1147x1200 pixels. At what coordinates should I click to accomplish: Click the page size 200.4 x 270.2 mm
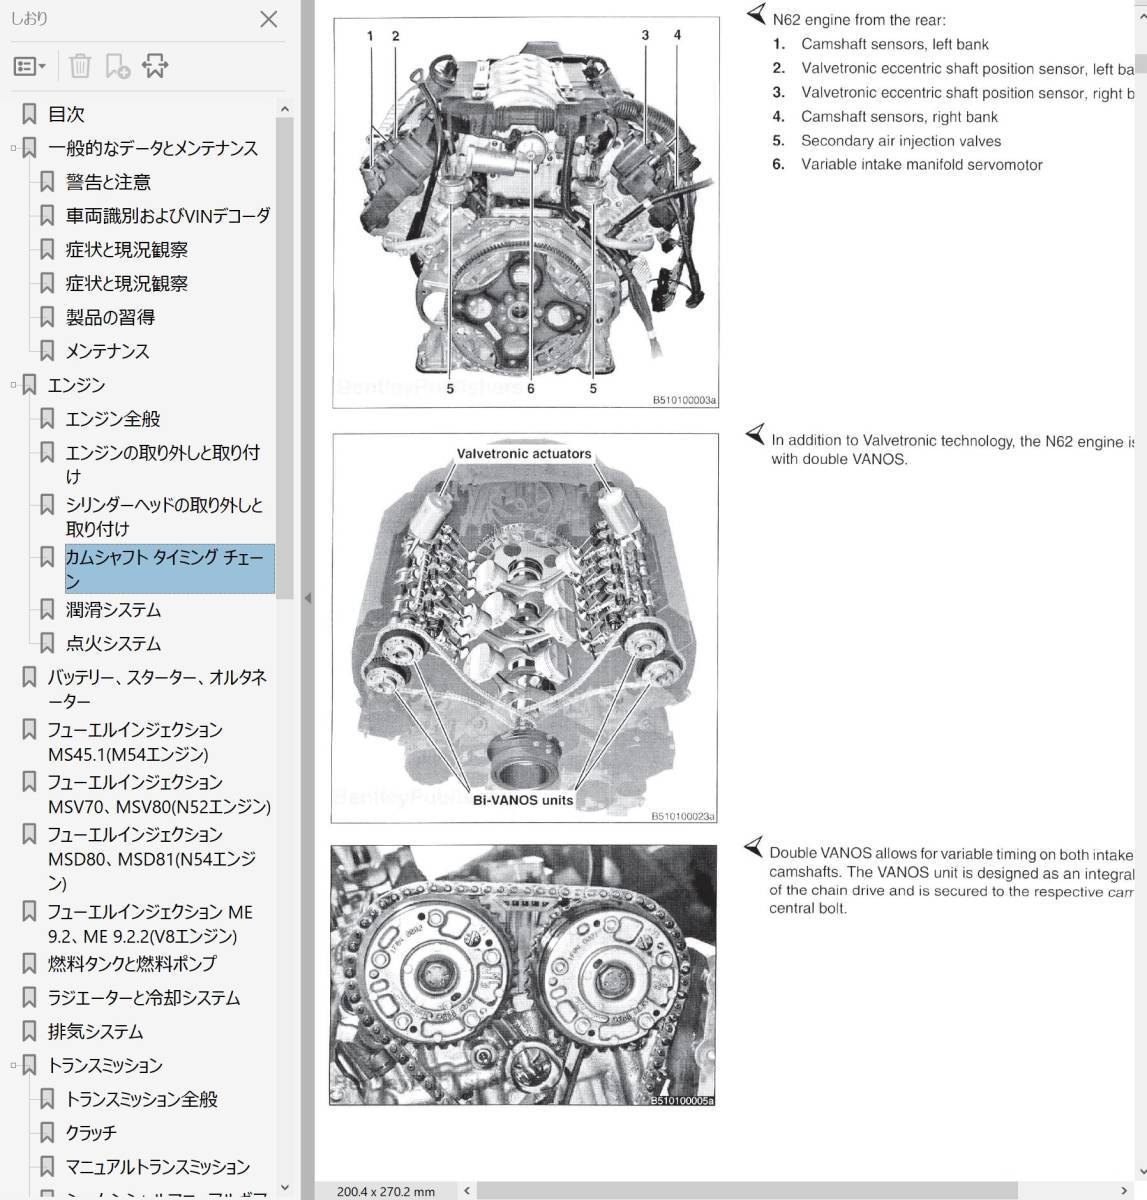(386, 1191)
